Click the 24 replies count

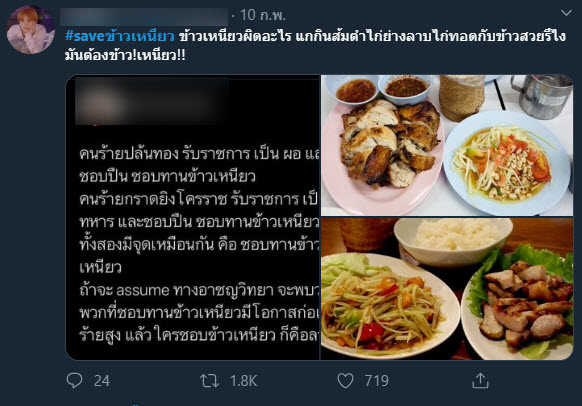[x=102, y=381]
